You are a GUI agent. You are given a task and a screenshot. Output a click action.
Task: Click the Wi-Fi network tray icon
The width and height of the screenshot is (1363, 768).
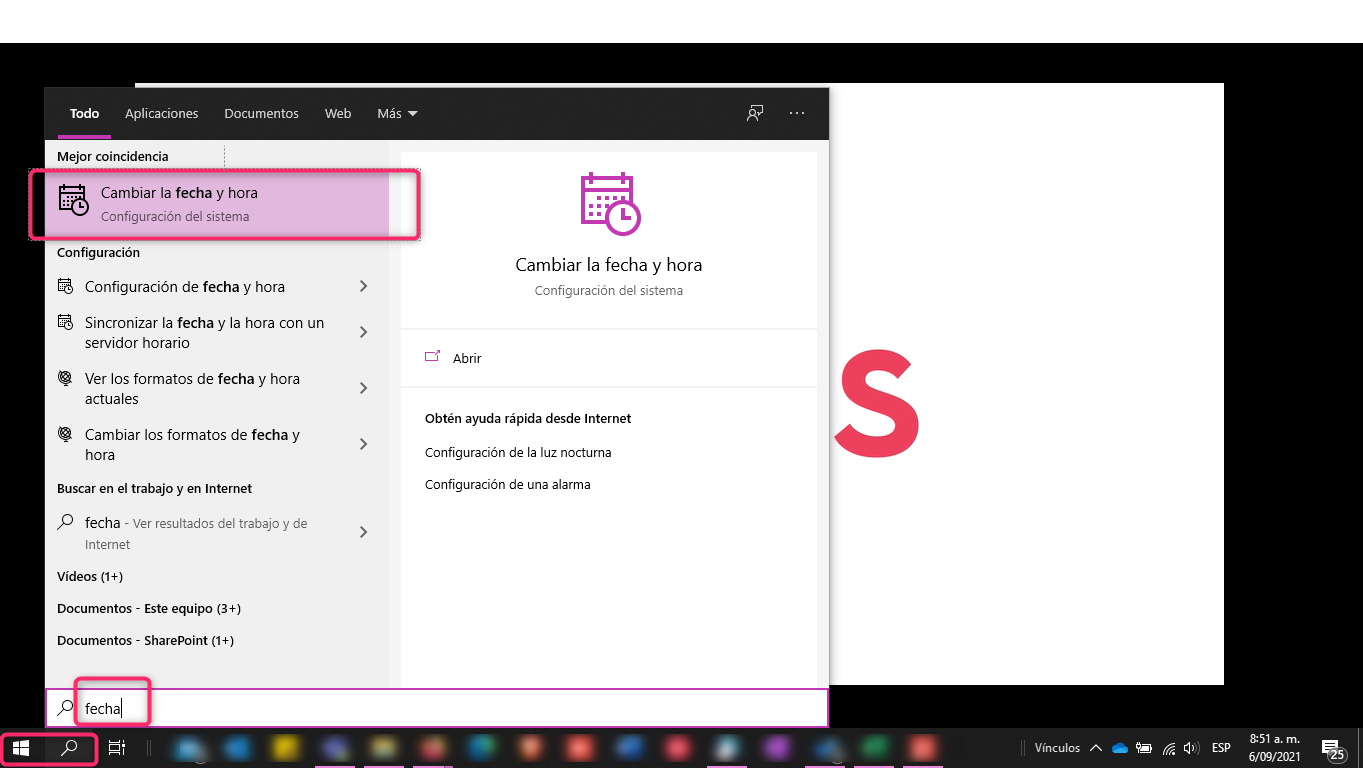[x=1168, y=748]
